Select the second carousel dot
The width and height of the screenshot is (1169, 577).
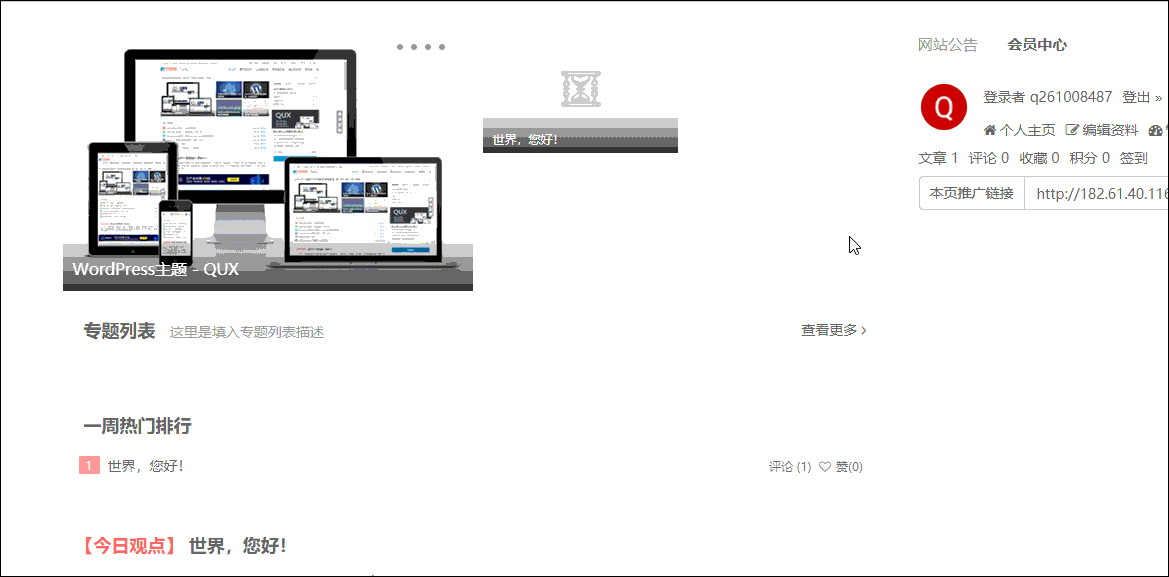[415, 47]
